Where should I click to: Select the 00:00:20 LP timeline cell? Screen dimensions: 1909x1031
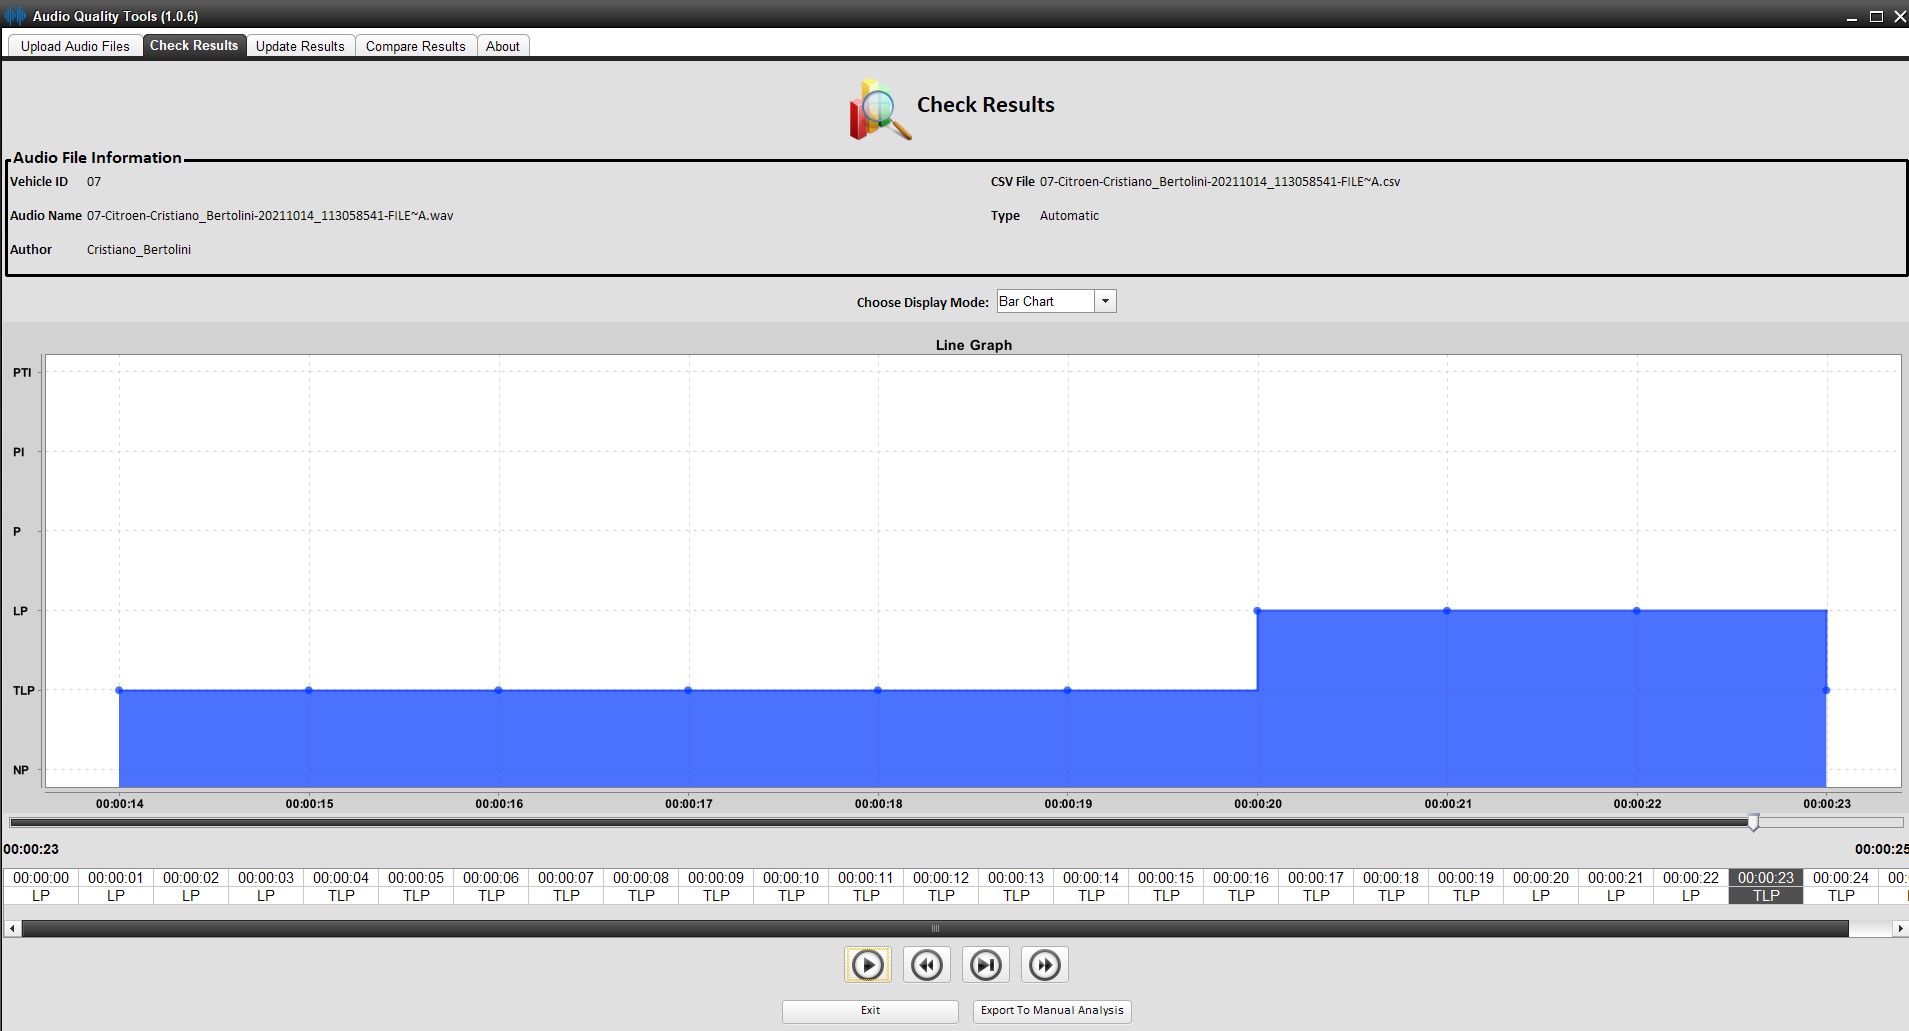click(1540, 886)
